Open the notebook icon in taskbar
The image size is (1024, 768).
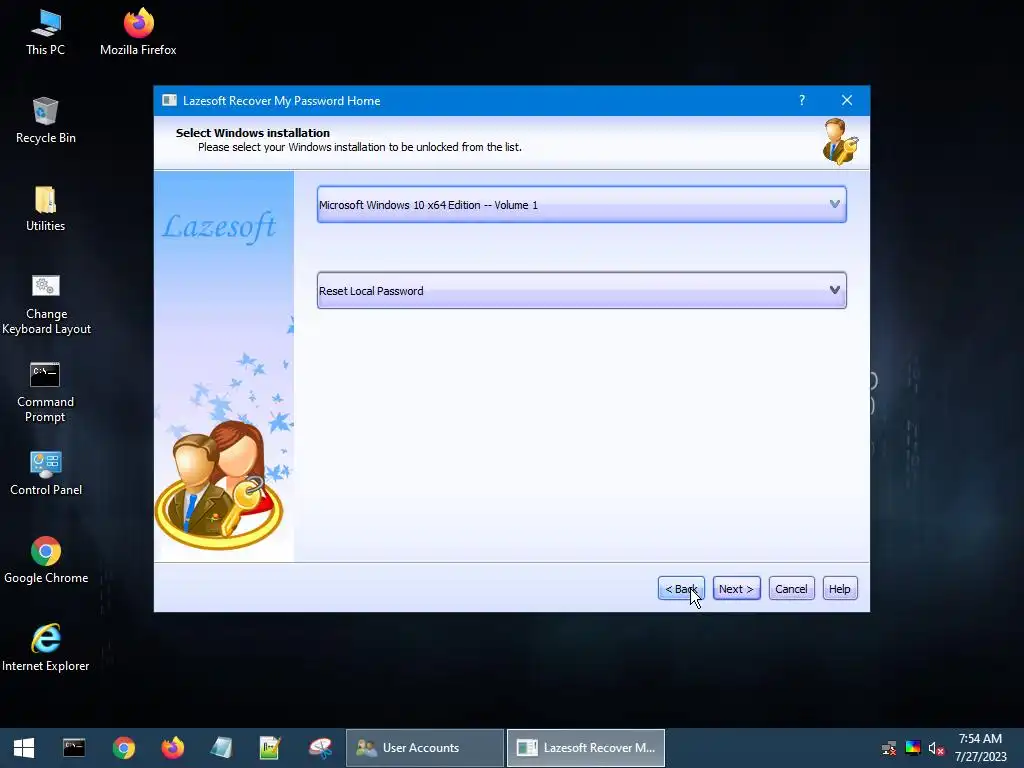pos(222,748)
